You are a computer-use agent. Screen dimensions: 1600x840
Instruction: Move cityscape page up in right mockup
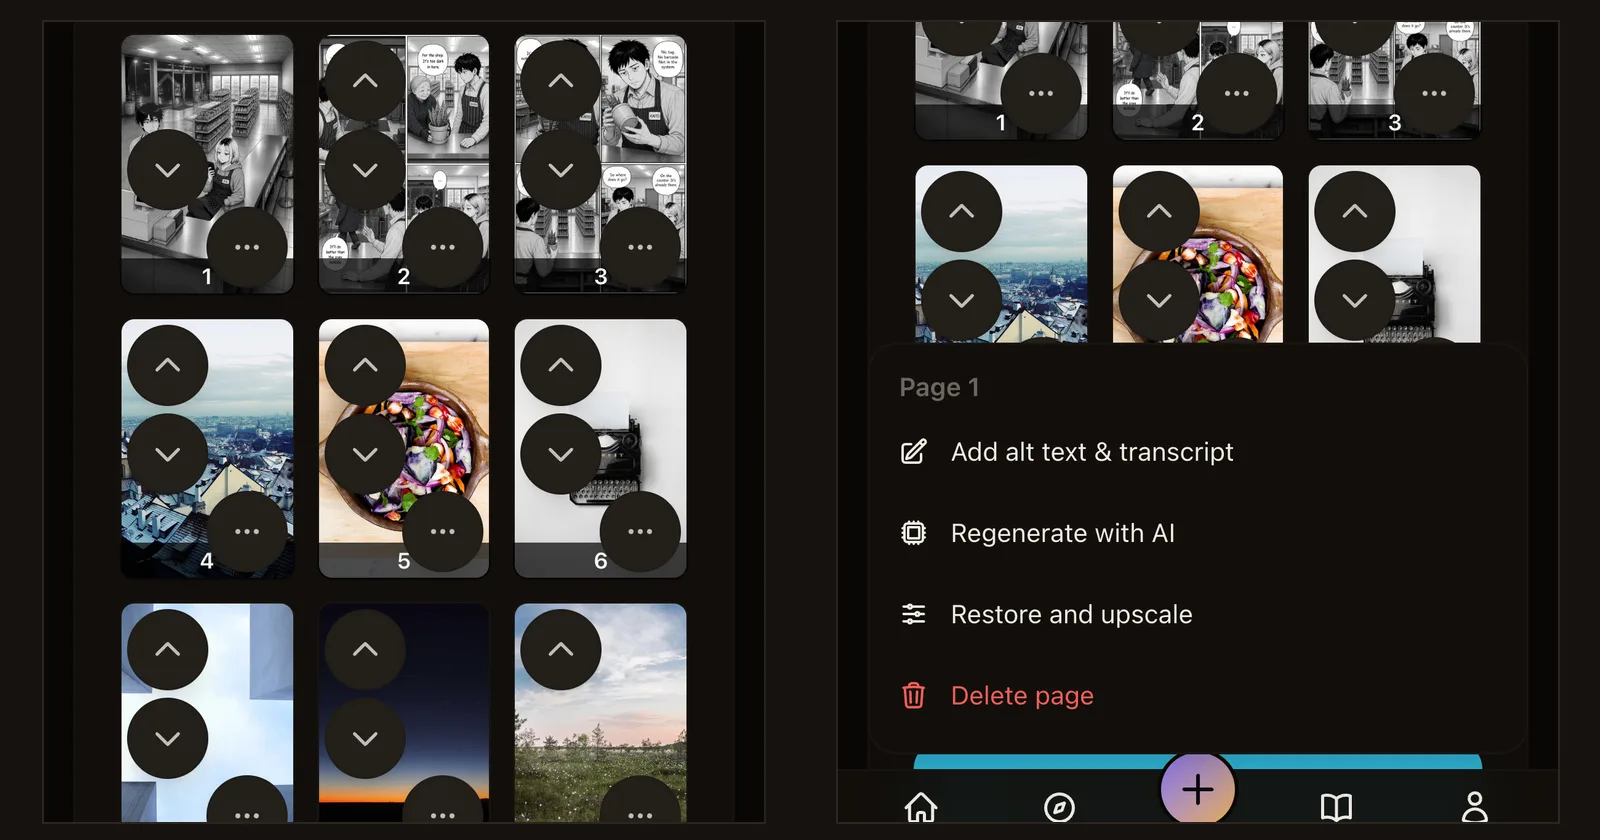coord(961,211)
